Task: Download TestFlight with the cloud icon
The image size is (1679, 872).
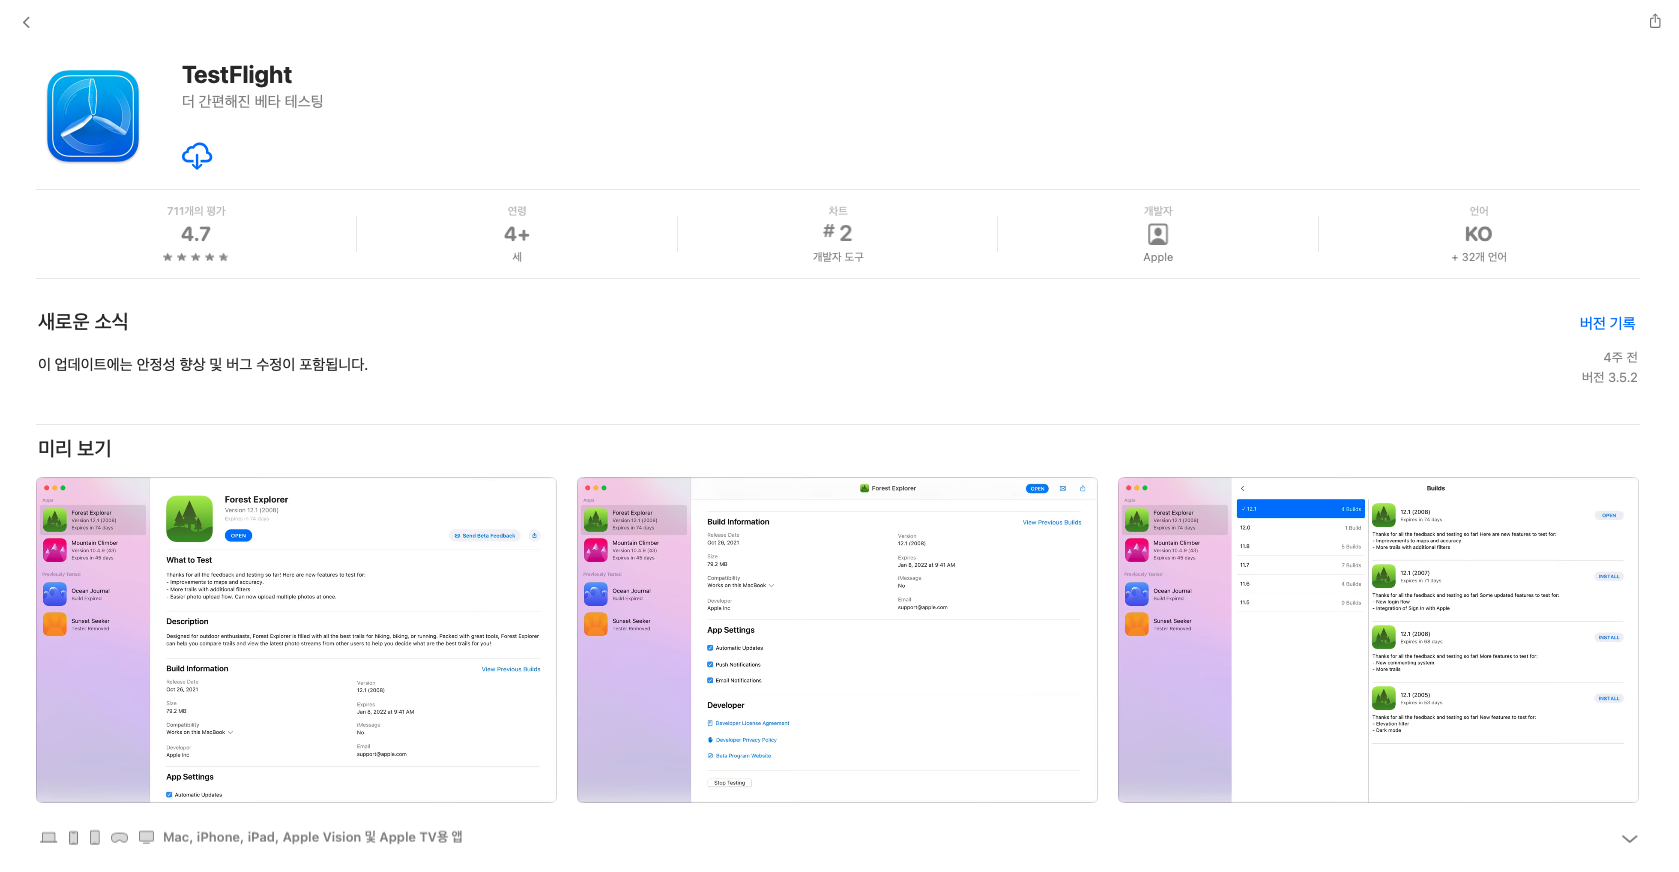Action: [197, 155]
